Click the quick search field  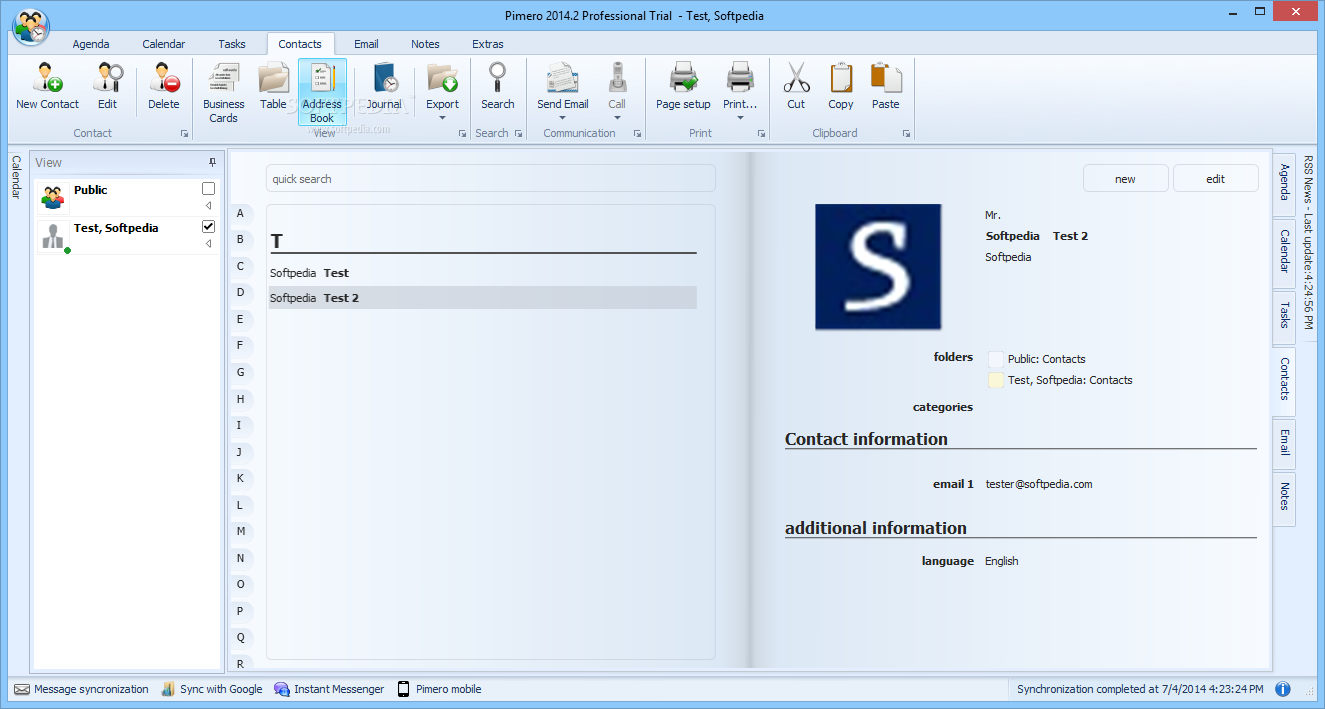click(x=490, y=178)
